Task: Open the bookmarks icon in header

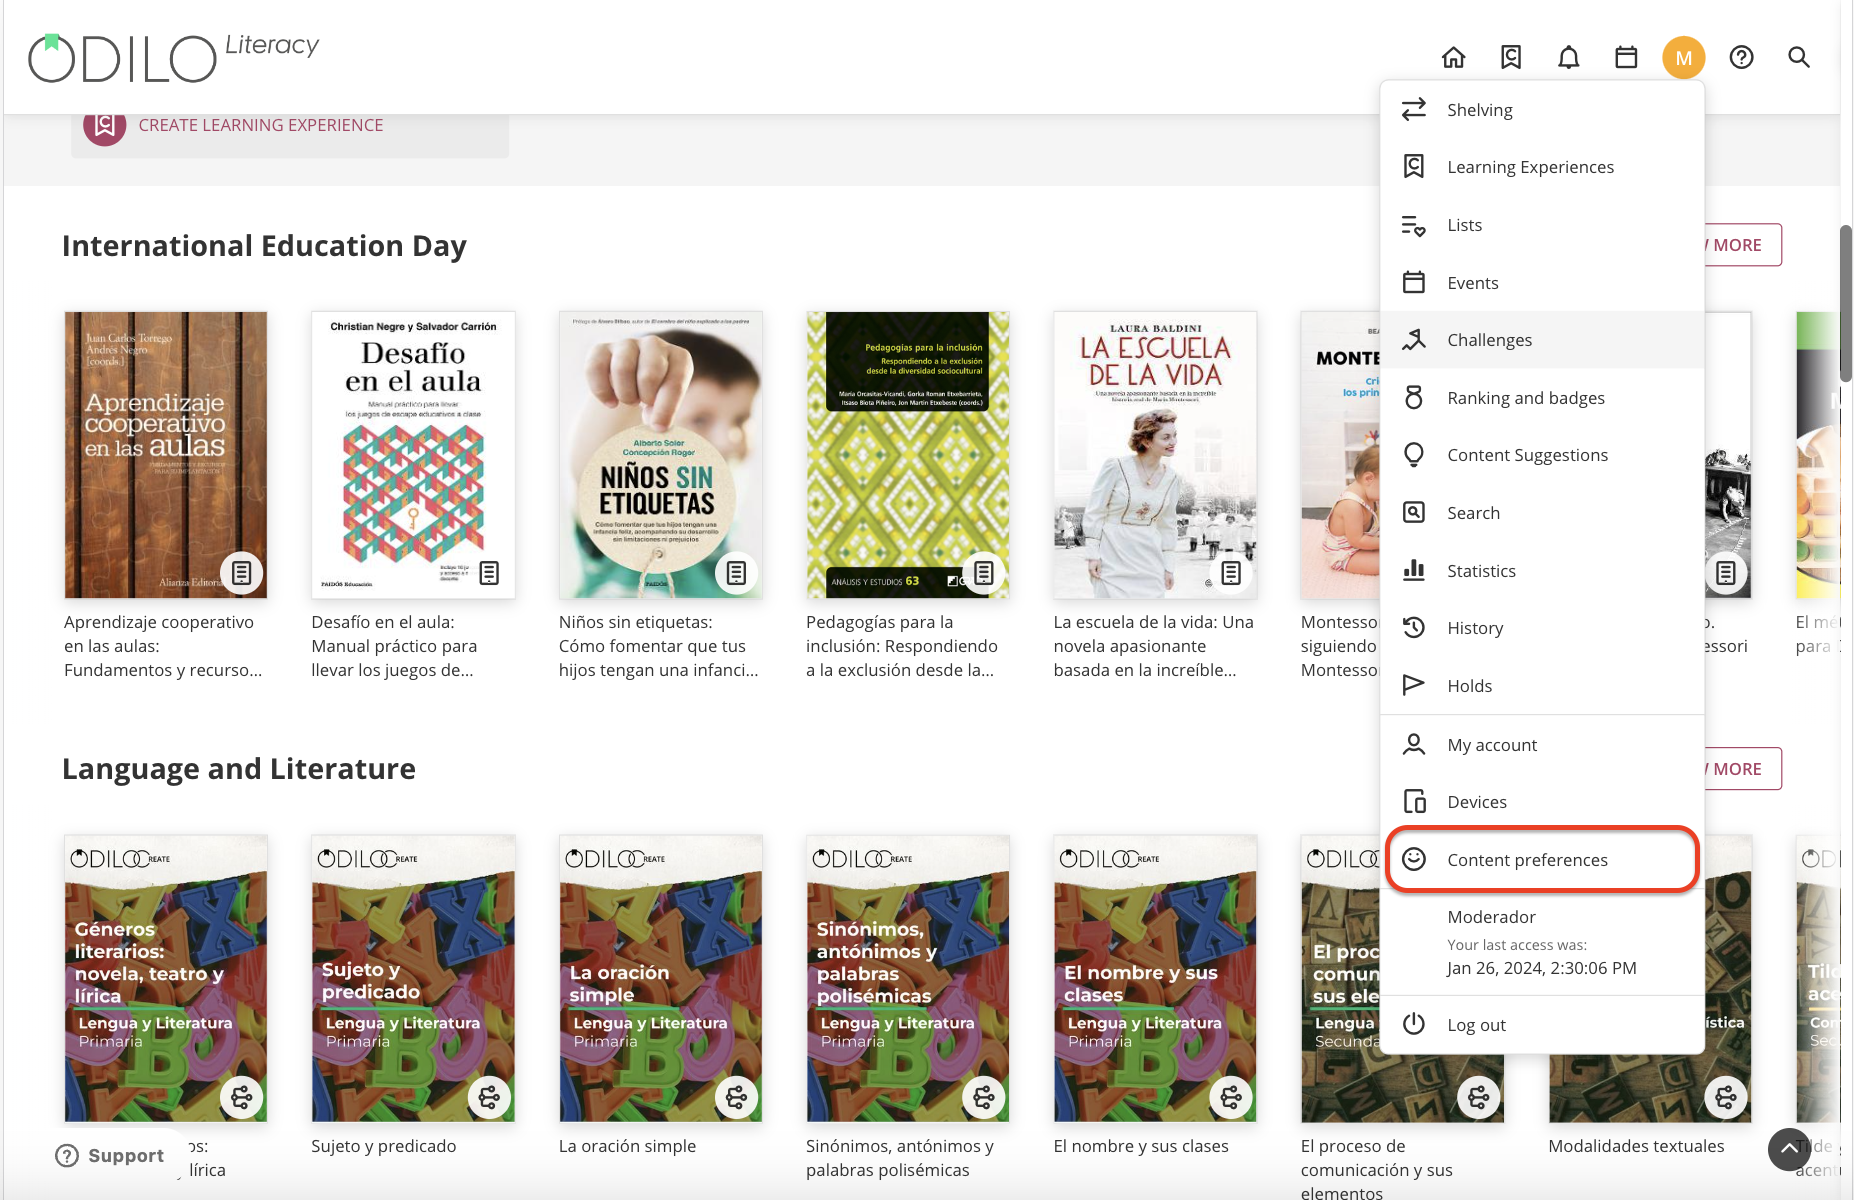Action: pyautogui.click(x=1511, y=58)
